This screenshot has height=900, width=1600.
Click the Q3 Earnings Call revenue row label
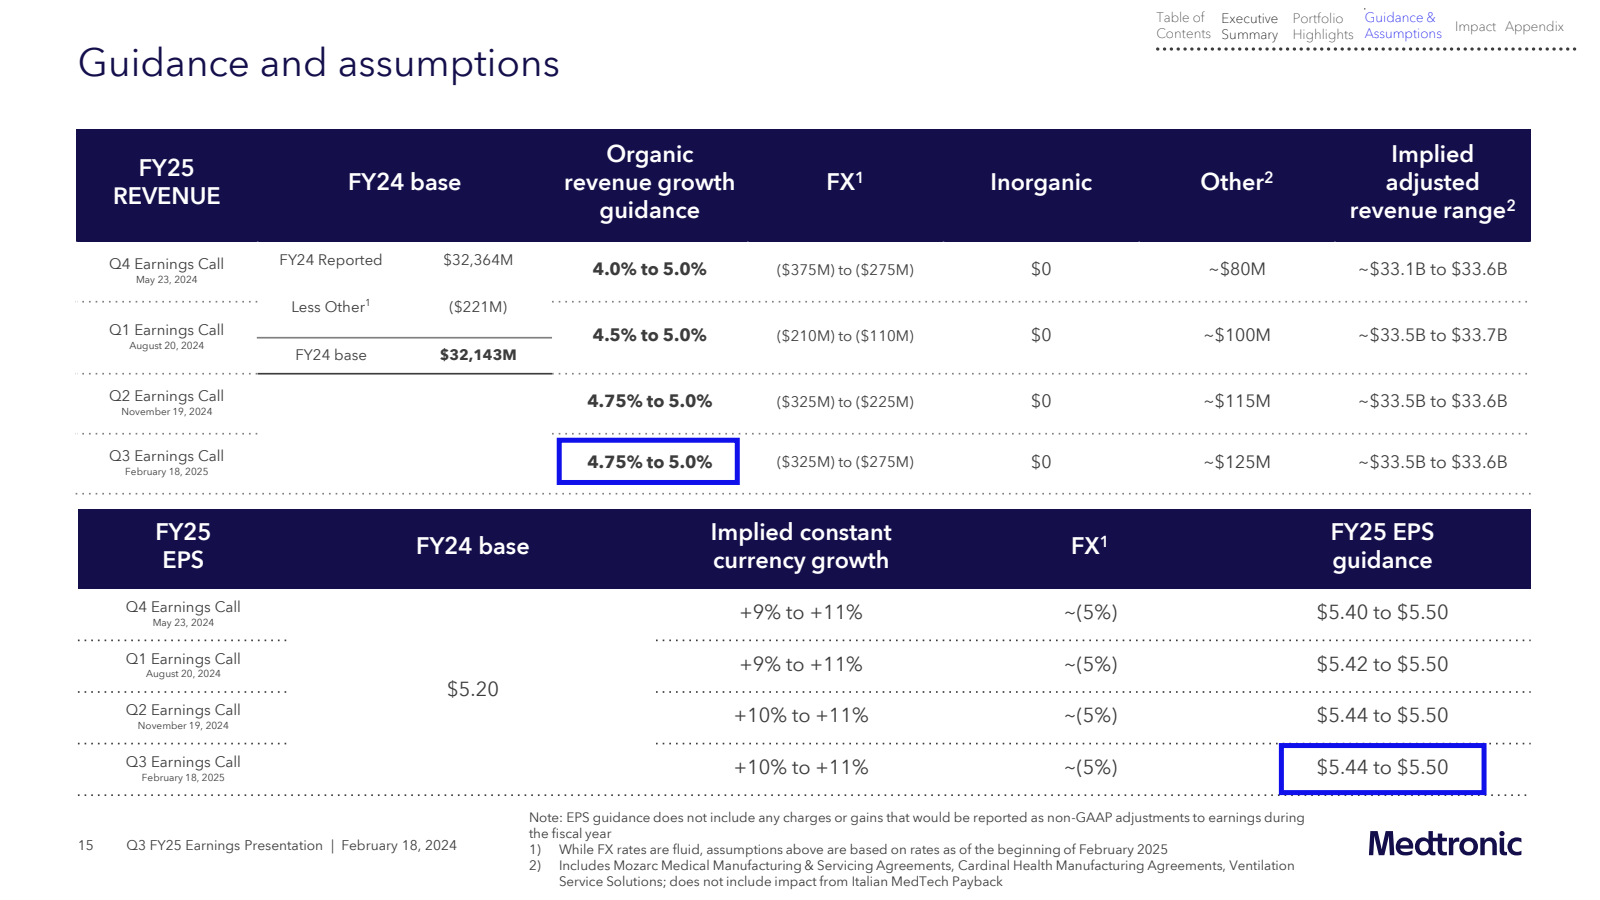(166, 462)
